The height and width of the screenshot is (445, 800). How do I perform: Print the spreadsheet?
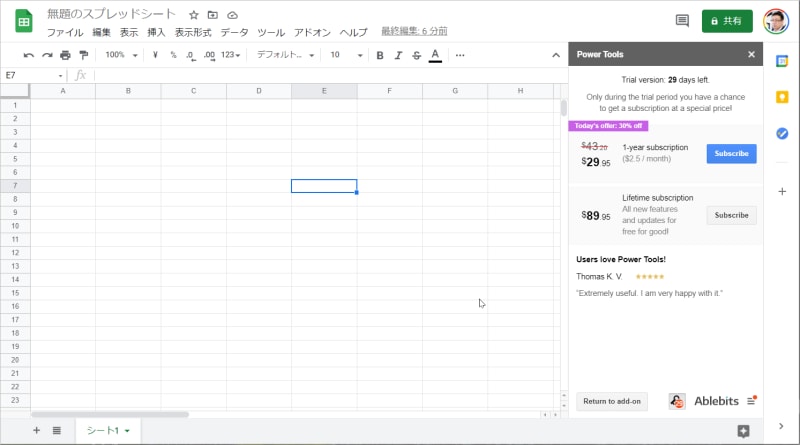coord(65,55)
